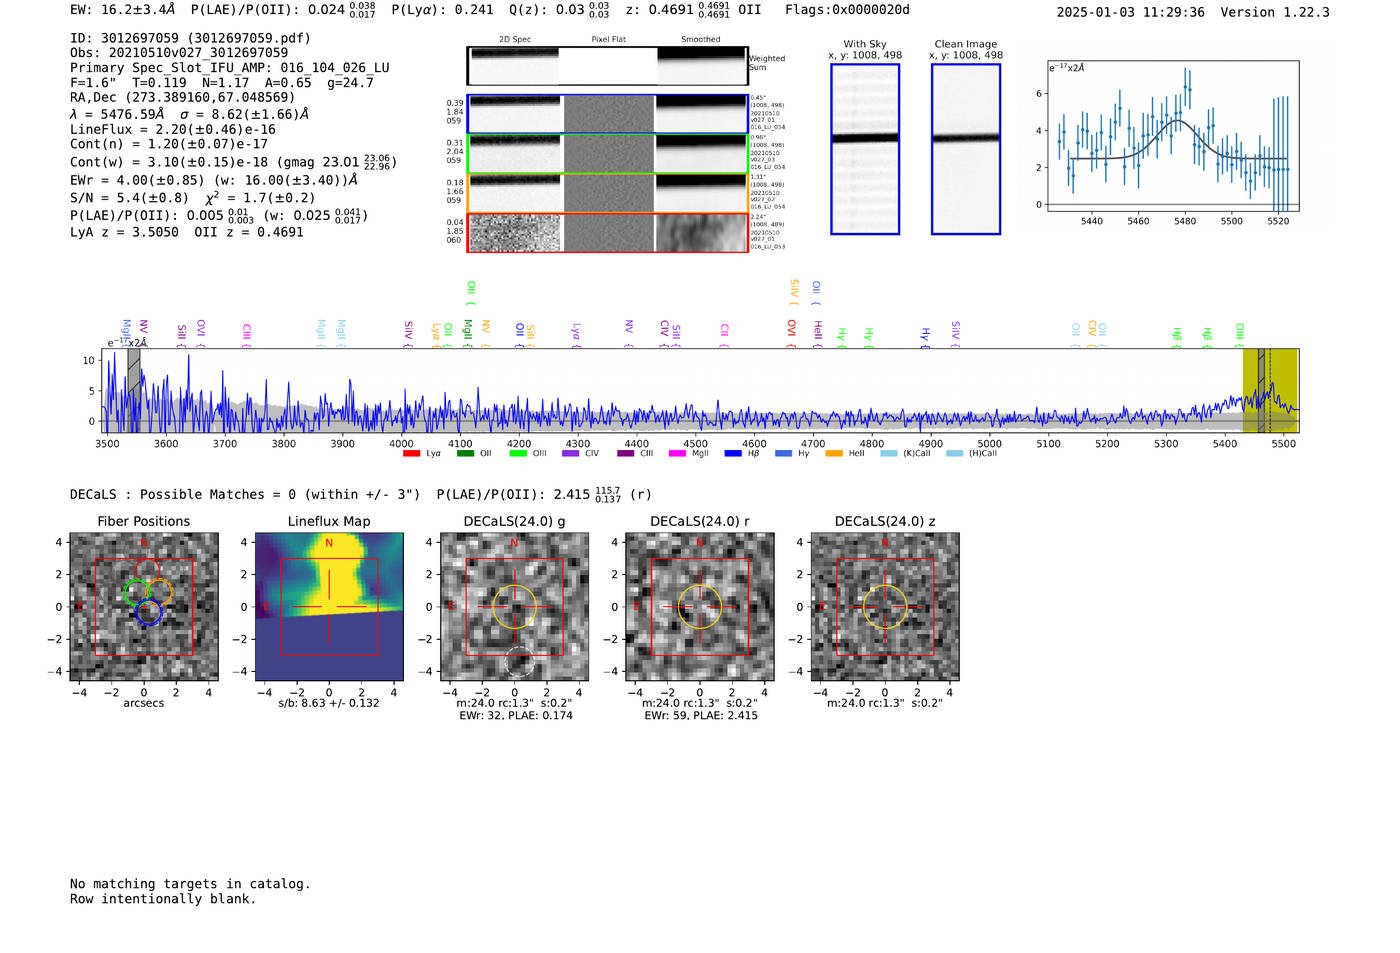Viewport: 1400px width, 953px height.
Task: Click the yellow aperture circle in DECaLS r
Action: (x=699, y=607)
